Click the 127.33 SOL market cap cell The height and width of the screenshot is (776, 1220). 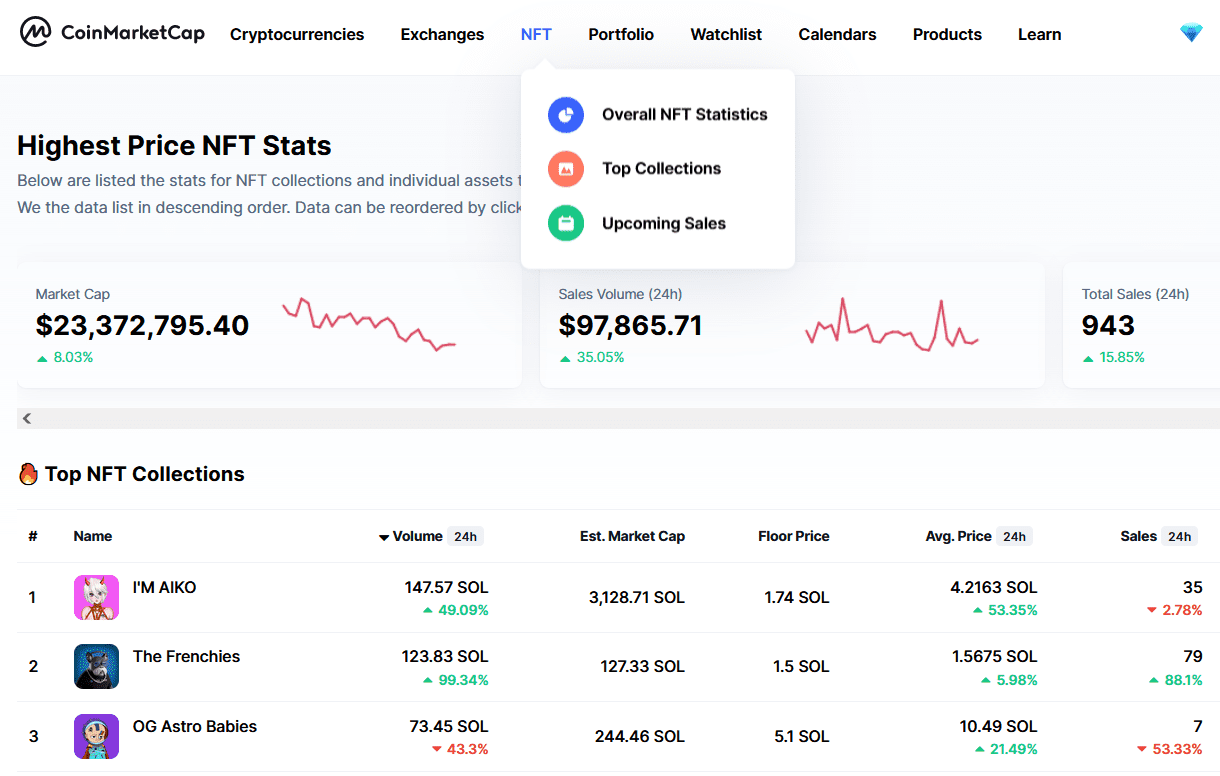coord(643,666)
